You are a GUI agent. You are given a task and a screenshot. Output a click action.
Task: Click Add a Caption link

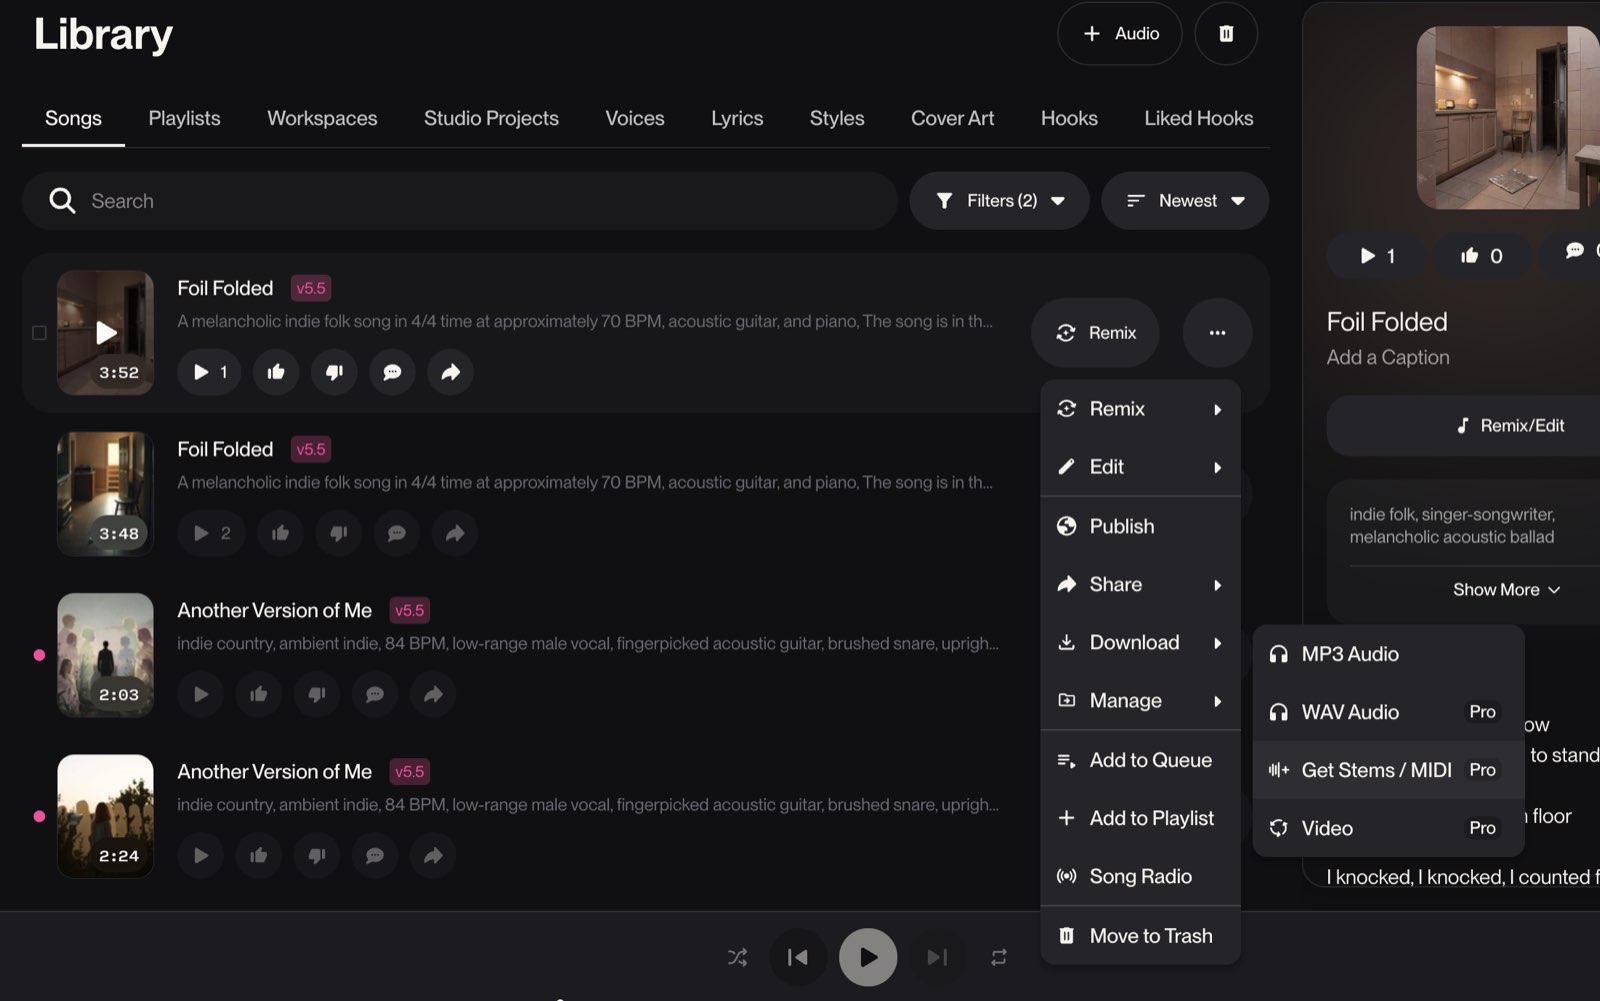coord(1387,358)
